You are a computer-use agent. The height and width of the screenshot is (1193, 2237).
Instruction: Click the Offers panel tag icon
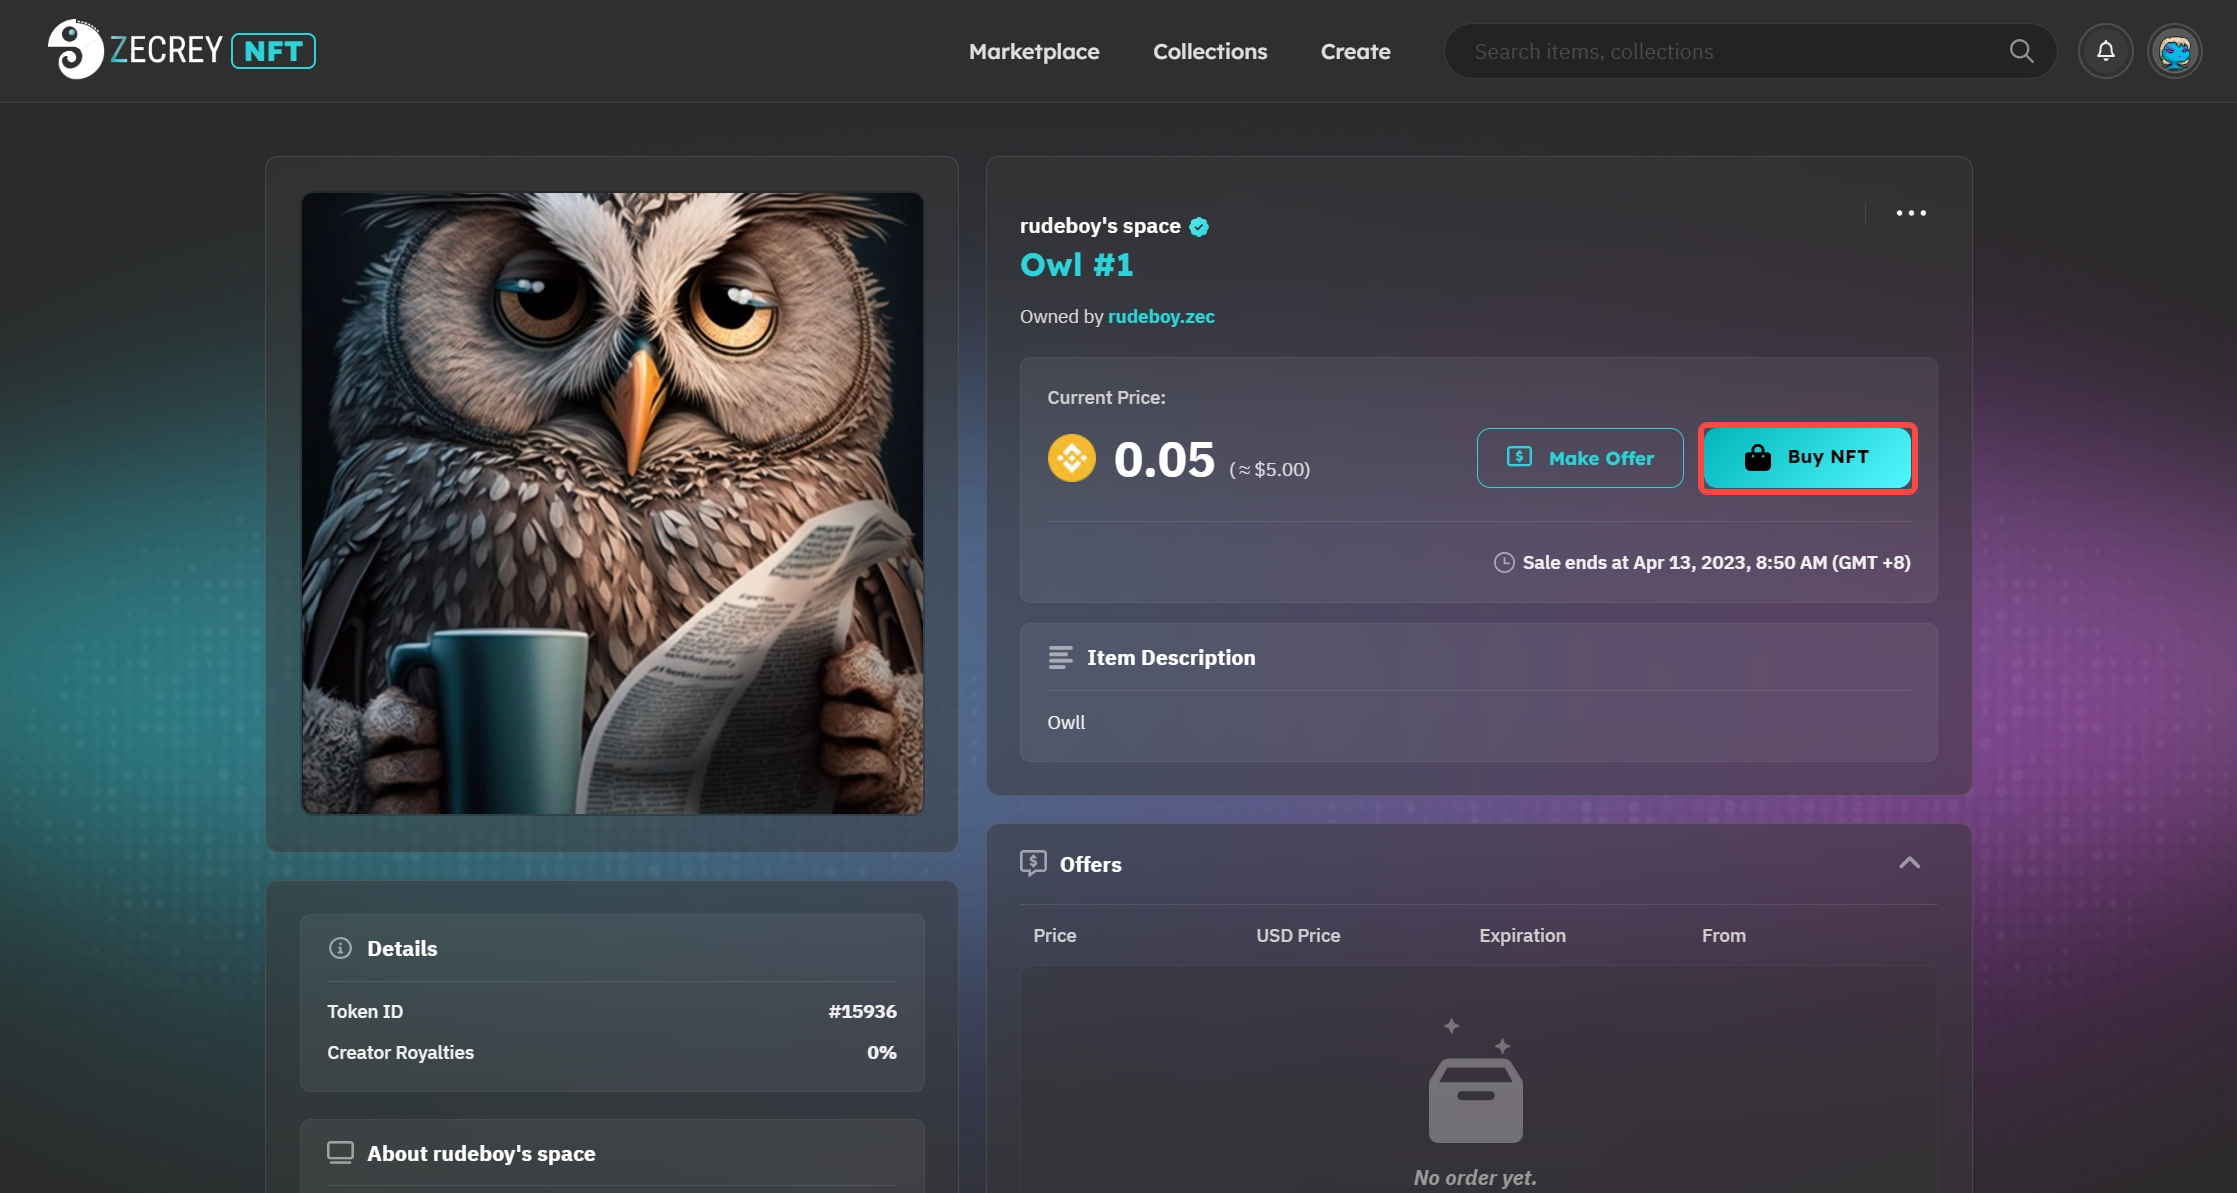click(x=1033, y=863)
